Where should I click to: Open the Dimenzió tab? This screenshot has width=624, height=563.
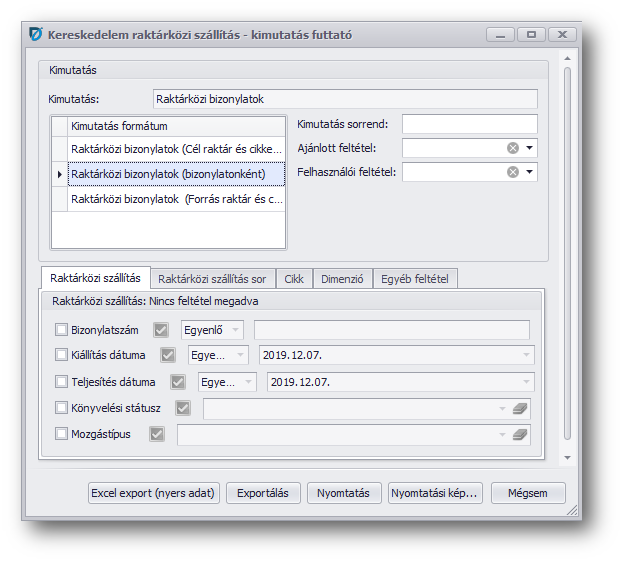click(x=342, y=279)
